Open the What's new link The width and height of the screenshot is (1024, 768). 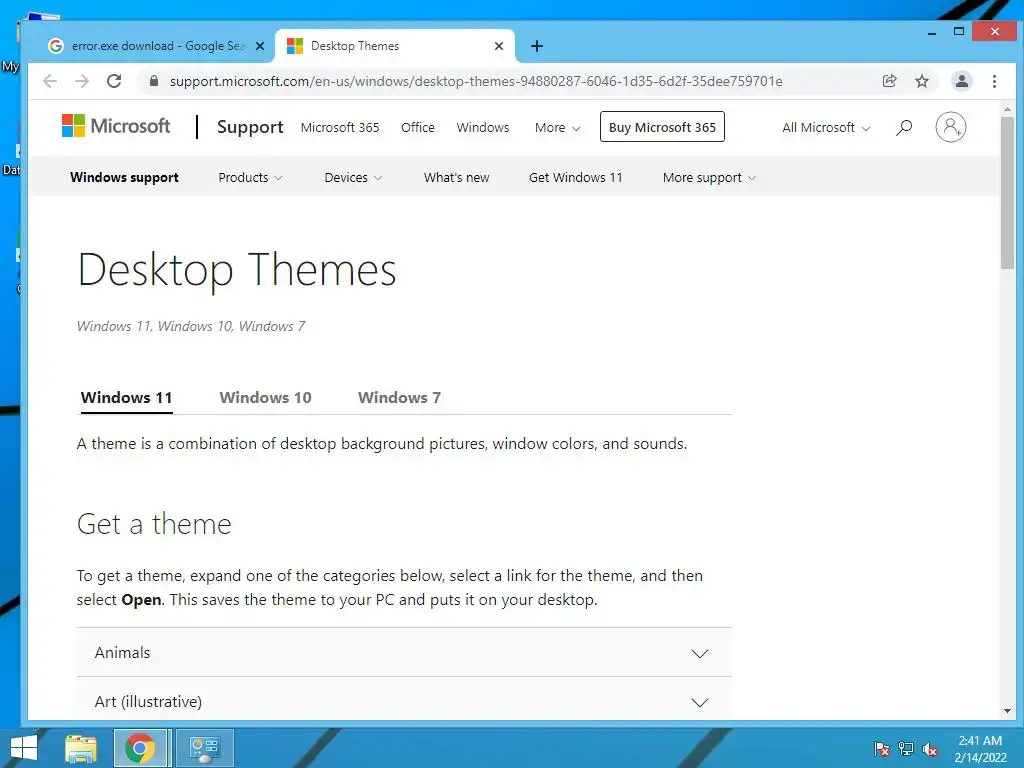[456, 178]
